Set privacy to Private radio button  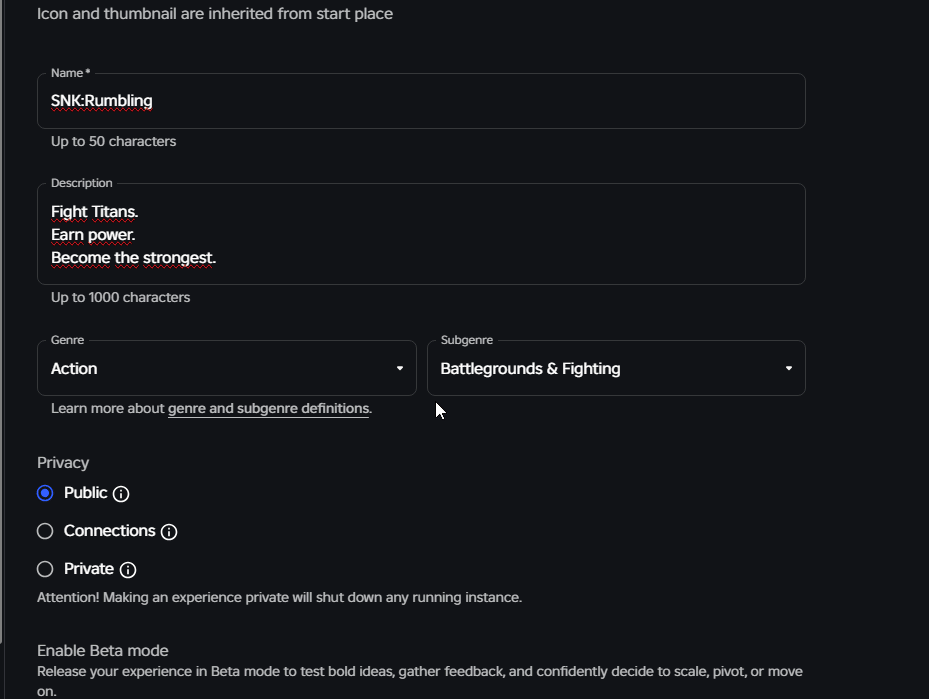pyautogui.click(x=45, y=569)
